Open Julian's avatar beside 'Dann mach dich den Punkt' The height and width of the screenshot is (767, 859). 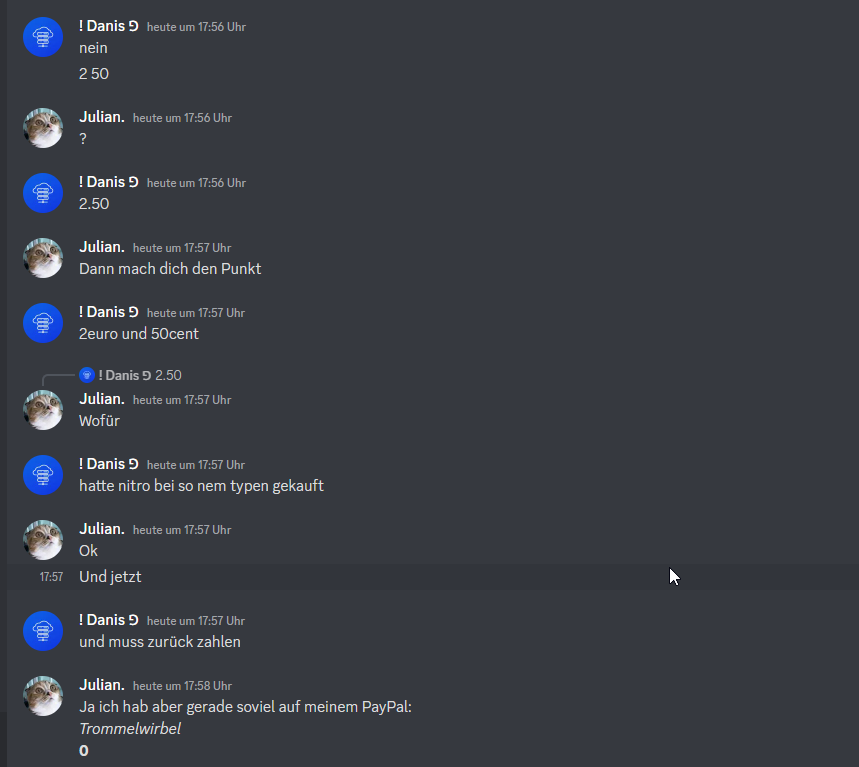pos(43,257)
